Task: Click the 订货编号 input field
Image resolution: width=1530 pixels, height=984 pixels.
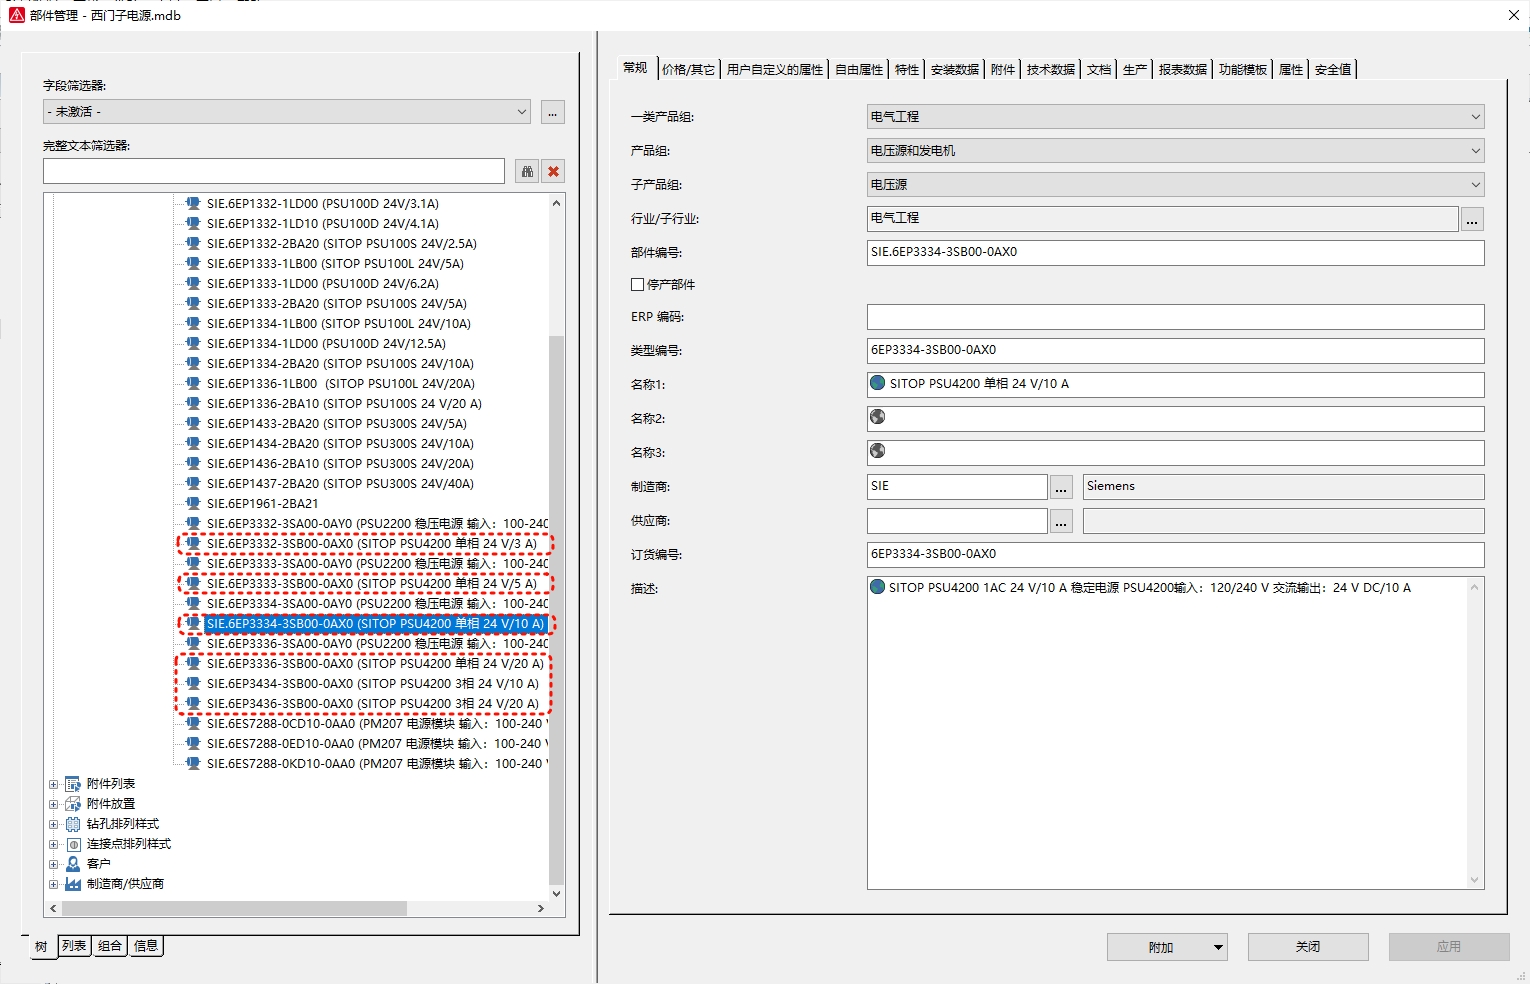Action: pyautogui.click(x=1175, y=555)
